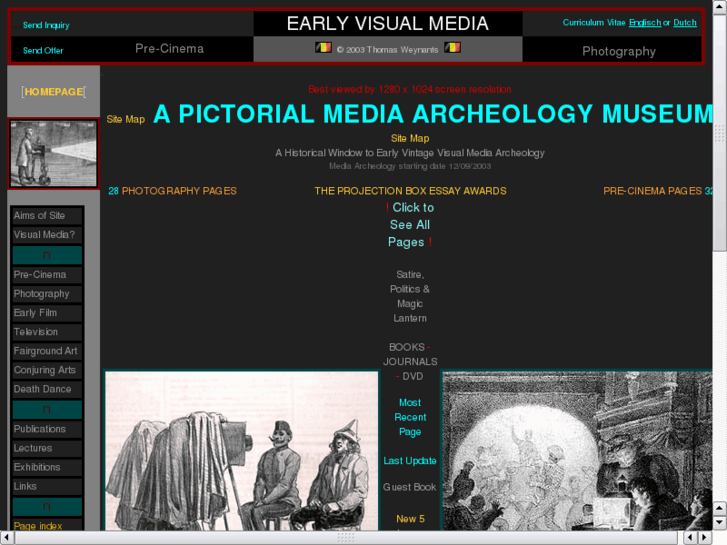727x545 pixels.
Task: Open New 5 link
Action: coord(410,519)
